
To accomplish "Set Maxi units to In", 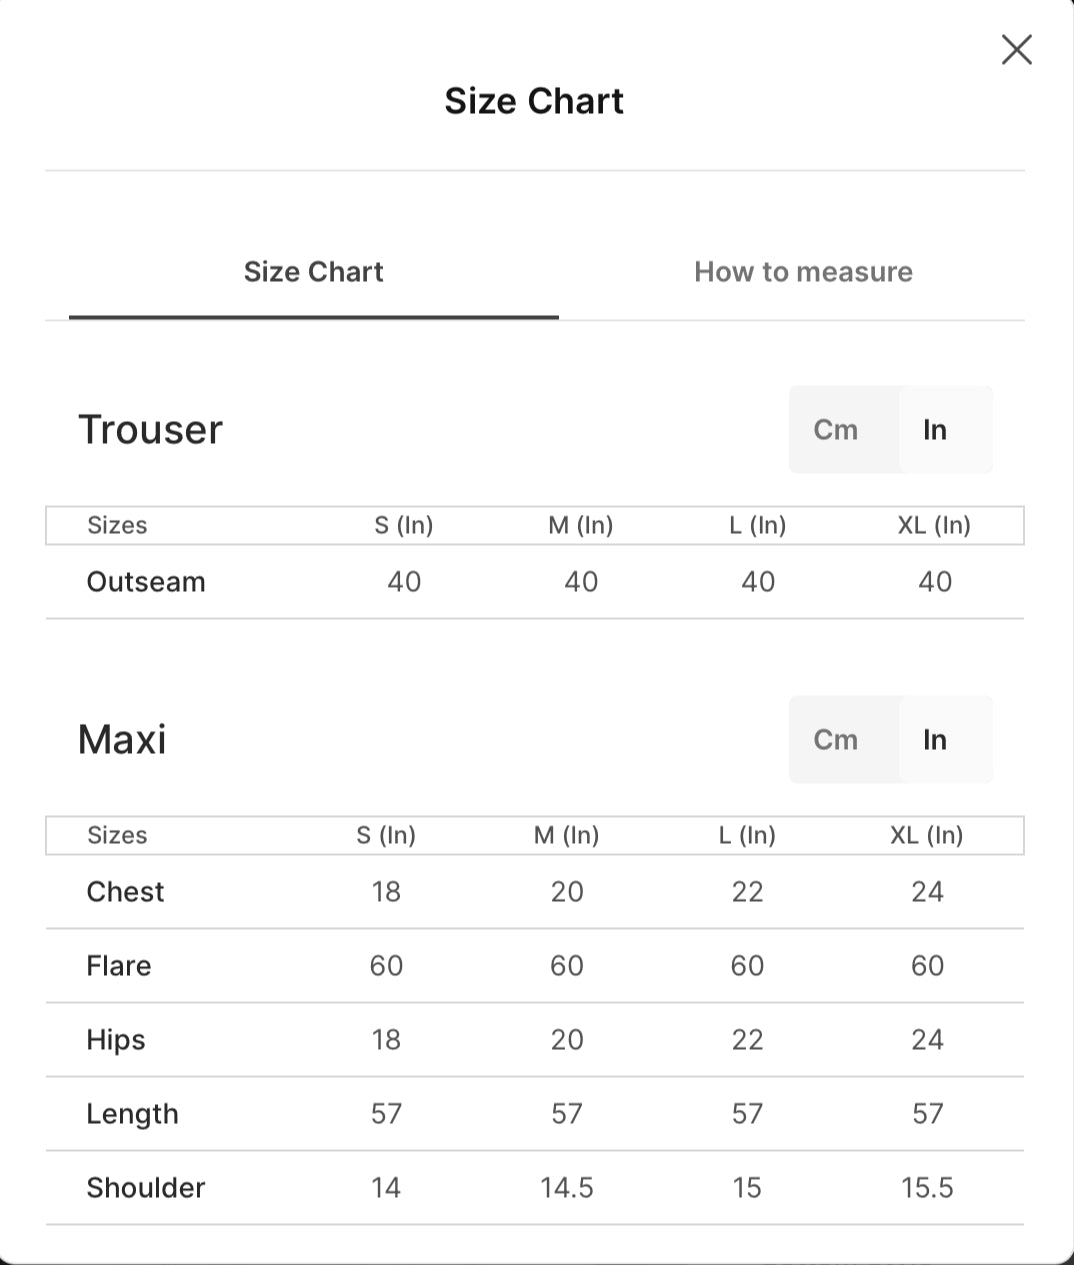I will 935,740.
